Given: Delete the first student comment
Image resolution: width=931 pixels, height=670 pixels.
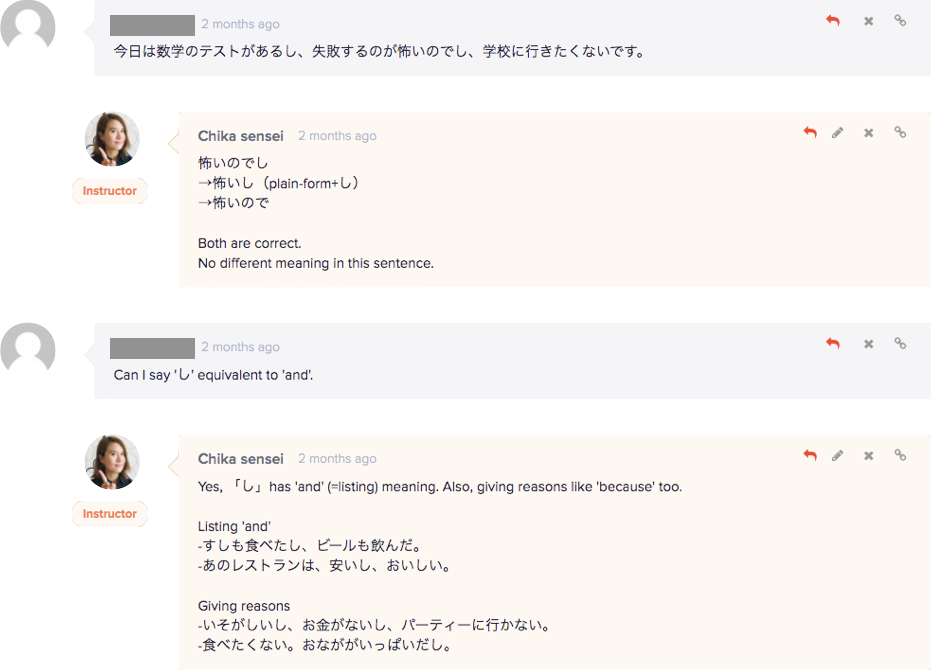Looking at the screenshot, I should (868, 21).
